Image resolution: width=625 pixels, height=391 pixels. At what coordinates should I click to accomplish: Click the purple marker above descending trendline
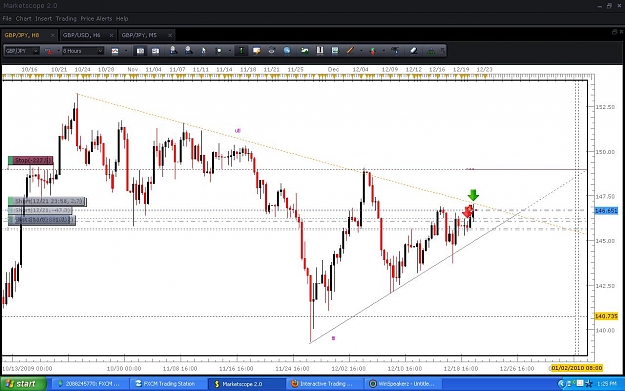coord(238,130)
